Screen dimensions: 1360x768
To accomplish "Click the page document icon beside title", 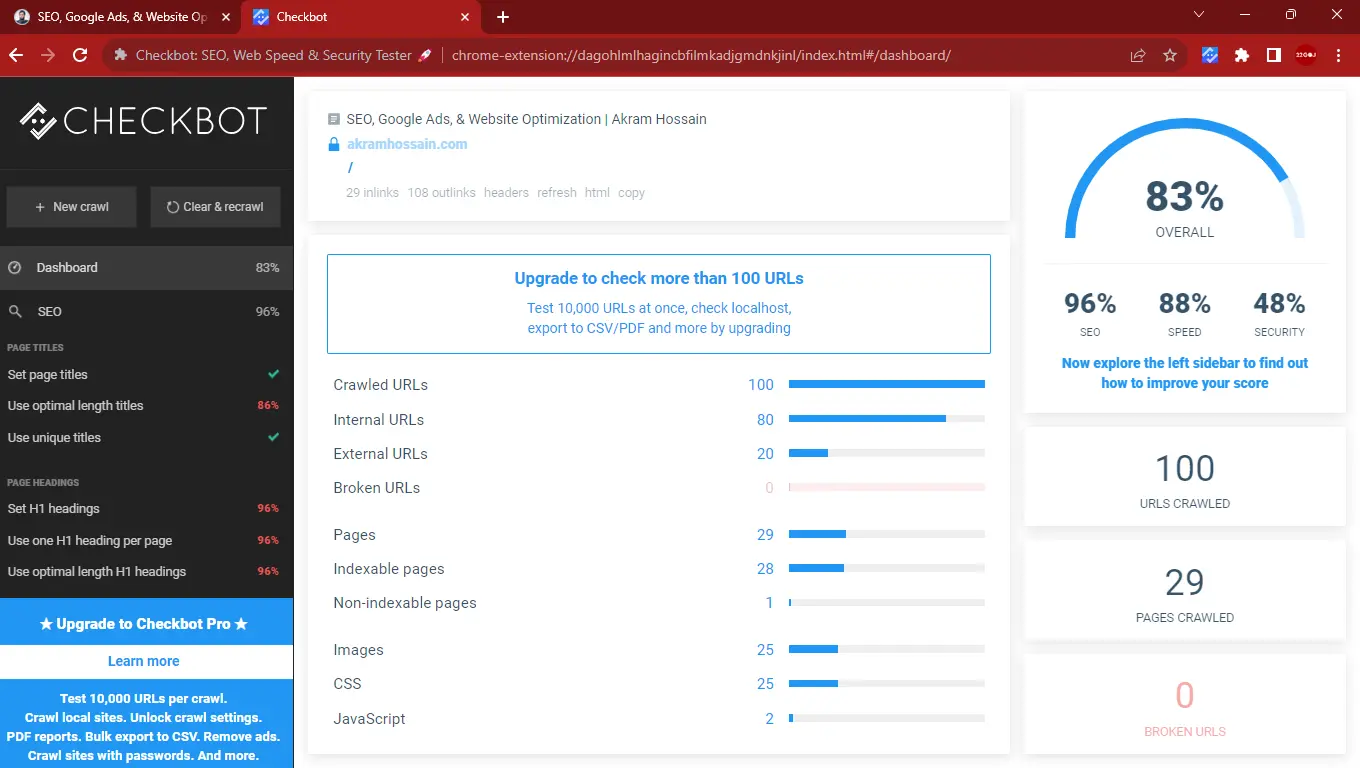I will (334, 119).
